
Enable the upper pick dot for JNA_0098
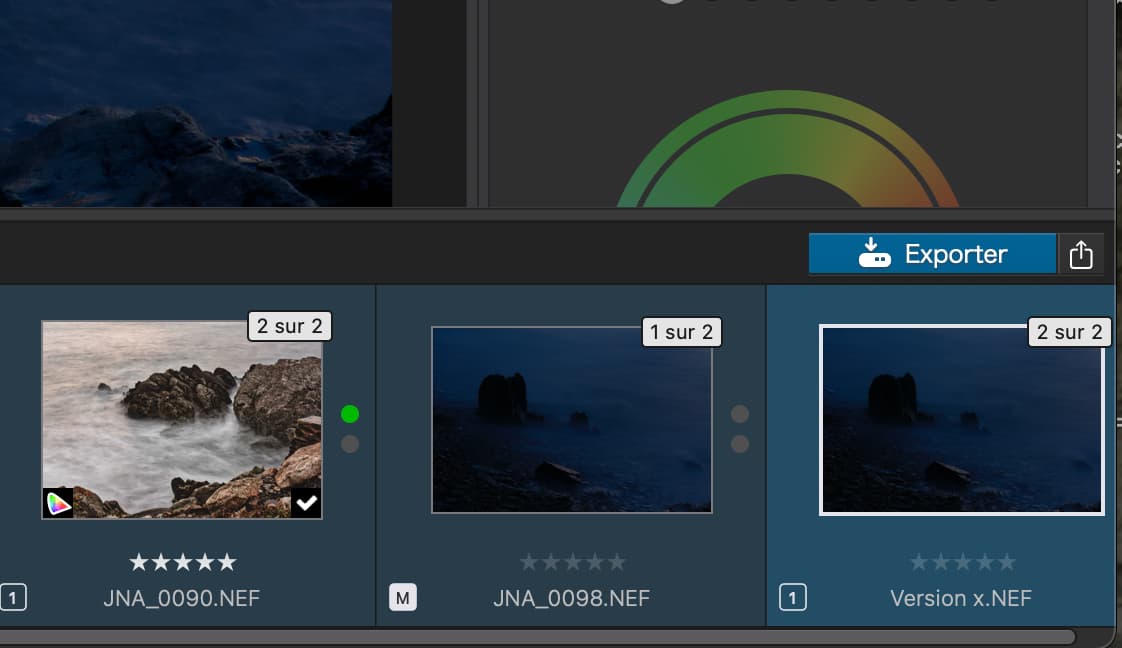739,414
